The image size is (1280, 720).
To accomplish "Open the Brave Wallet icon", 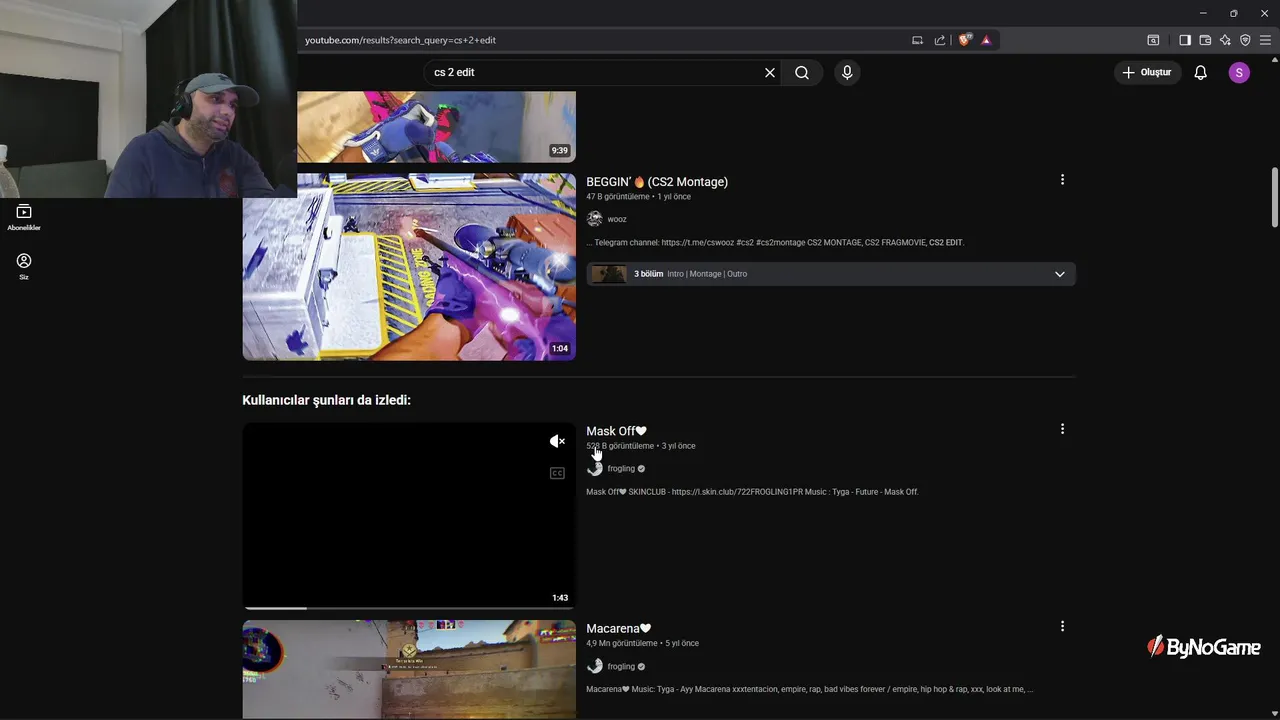I will [1205, 40].
